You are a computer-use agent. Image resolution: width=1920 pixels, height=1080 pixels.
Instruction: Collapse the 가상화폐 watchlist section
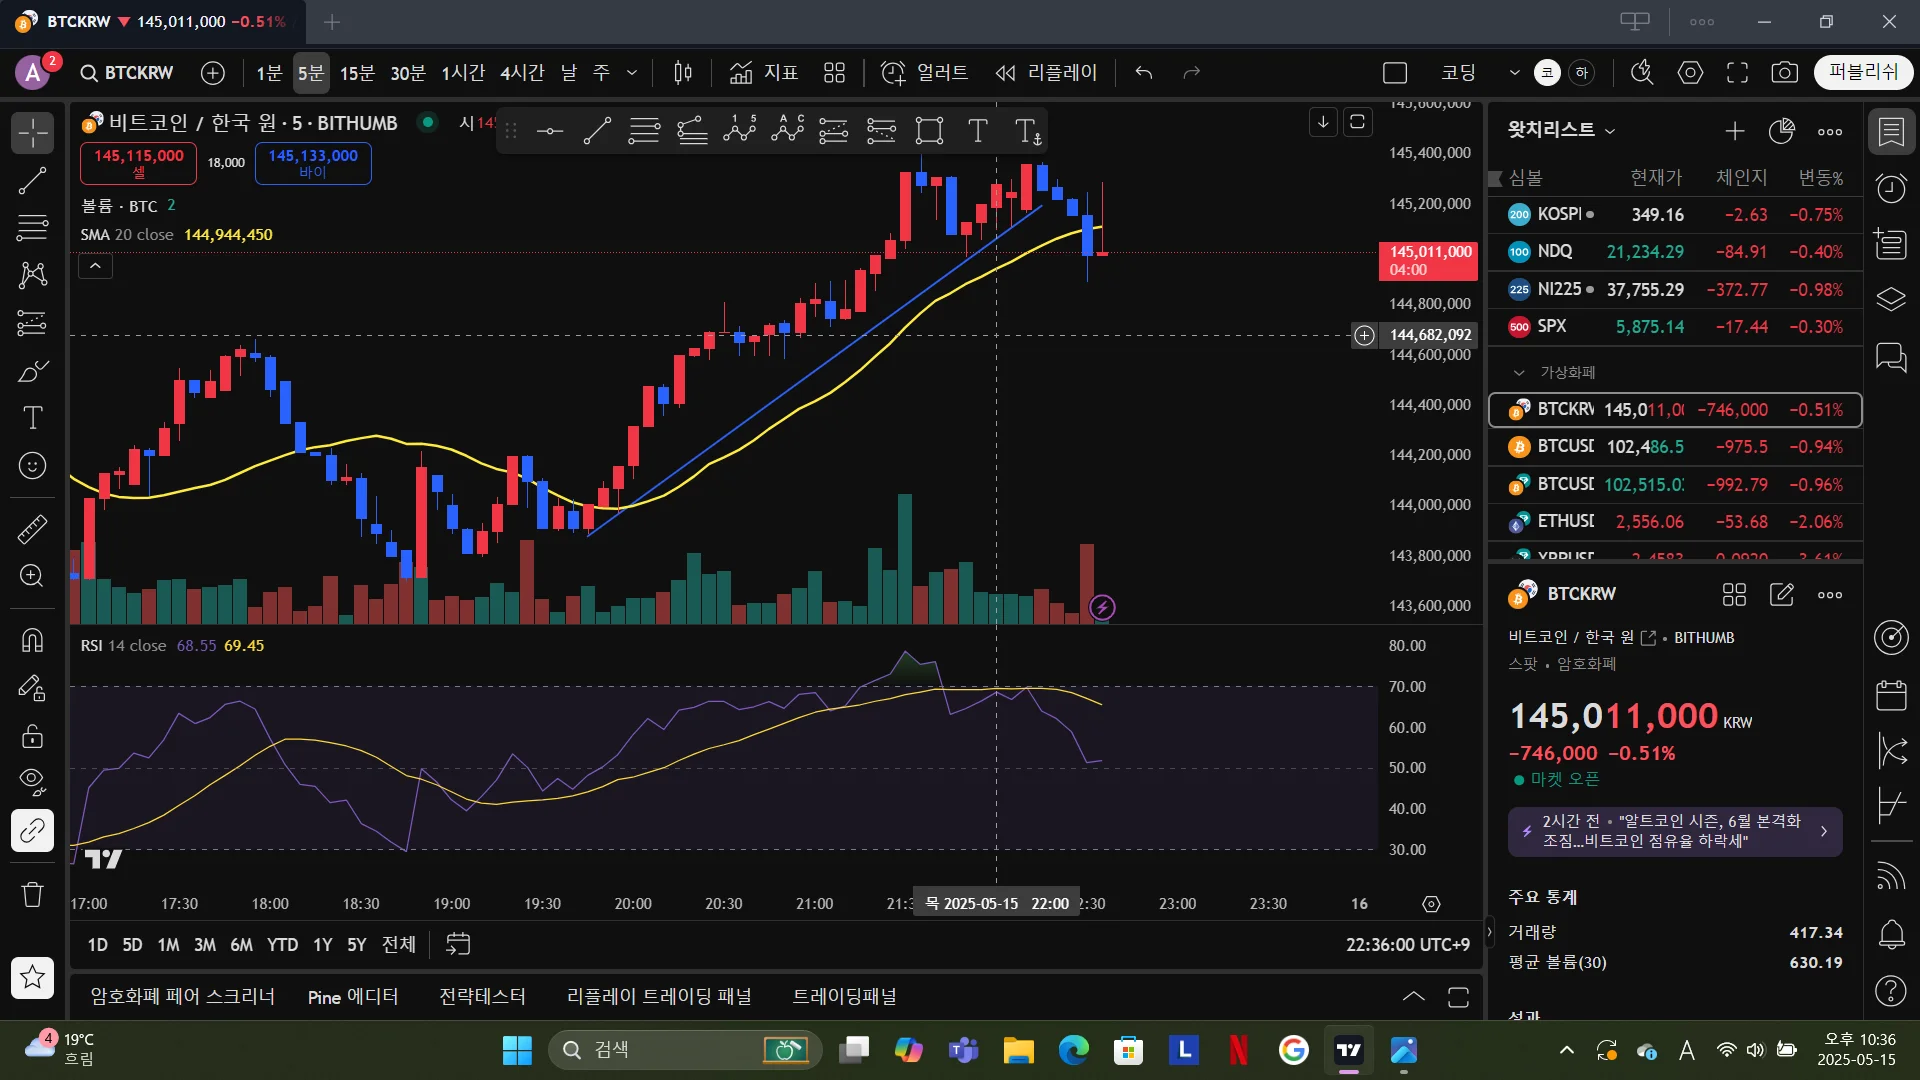coord(1519,373)
